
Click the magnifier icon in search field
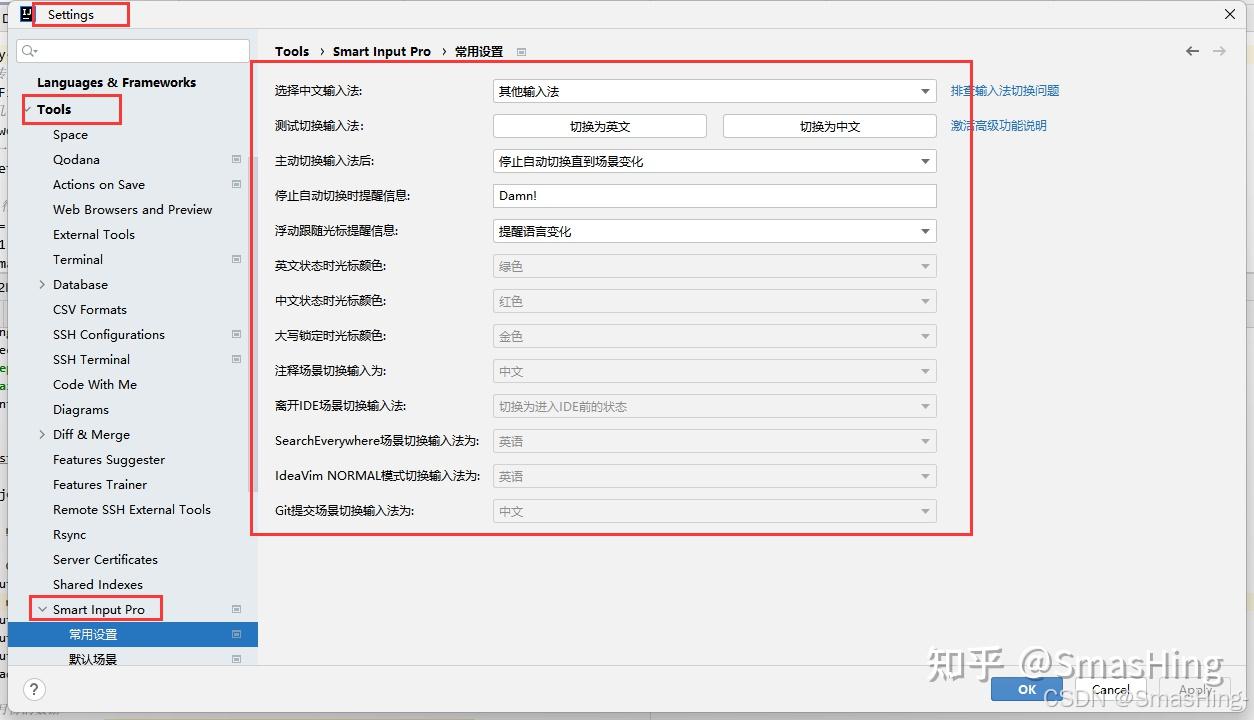(26, 50)
